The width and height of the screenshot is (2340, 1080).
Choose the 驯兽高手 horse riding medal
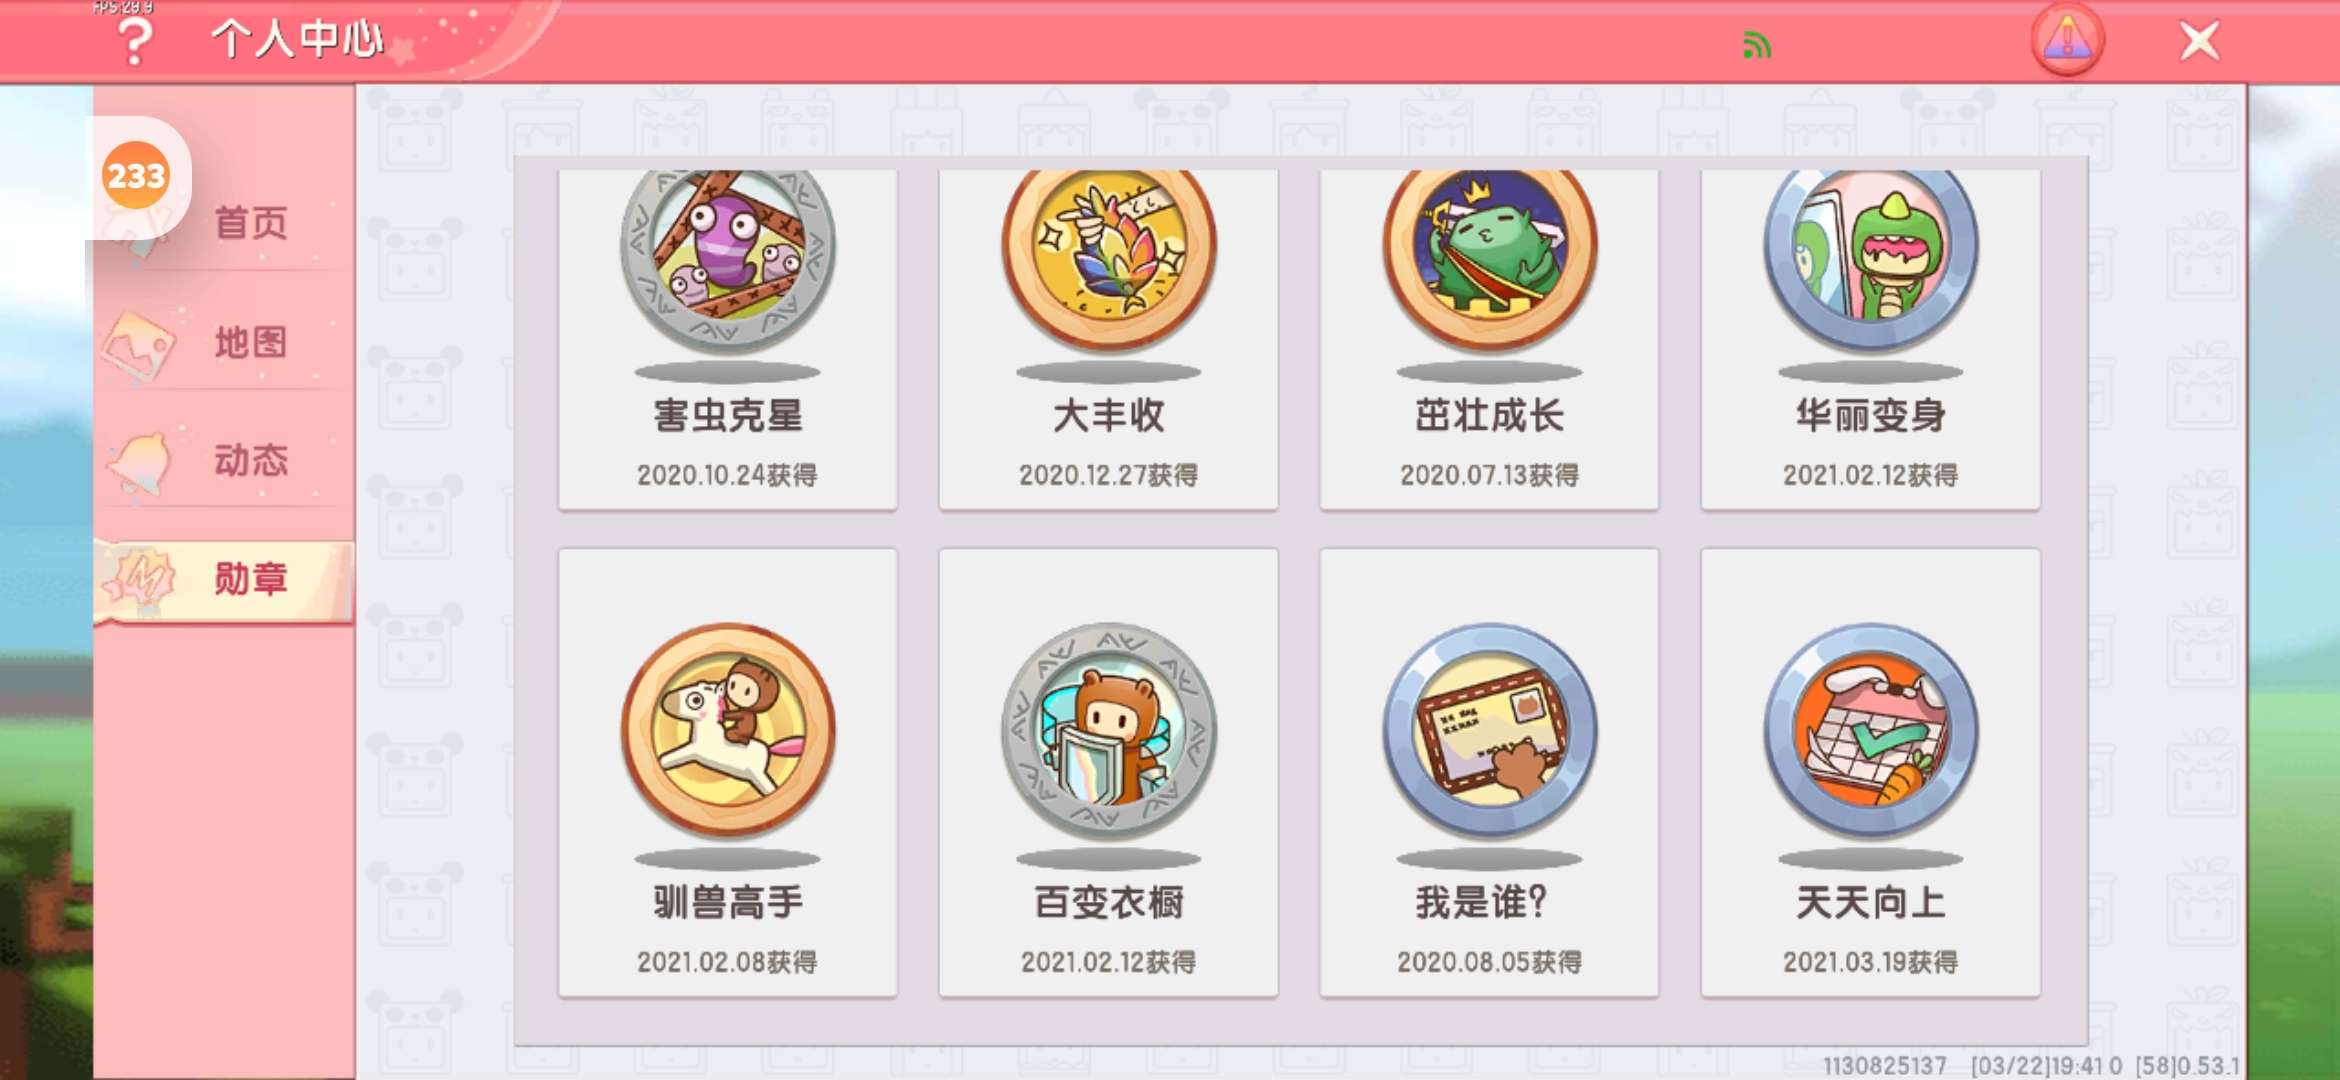click(727, 772)
